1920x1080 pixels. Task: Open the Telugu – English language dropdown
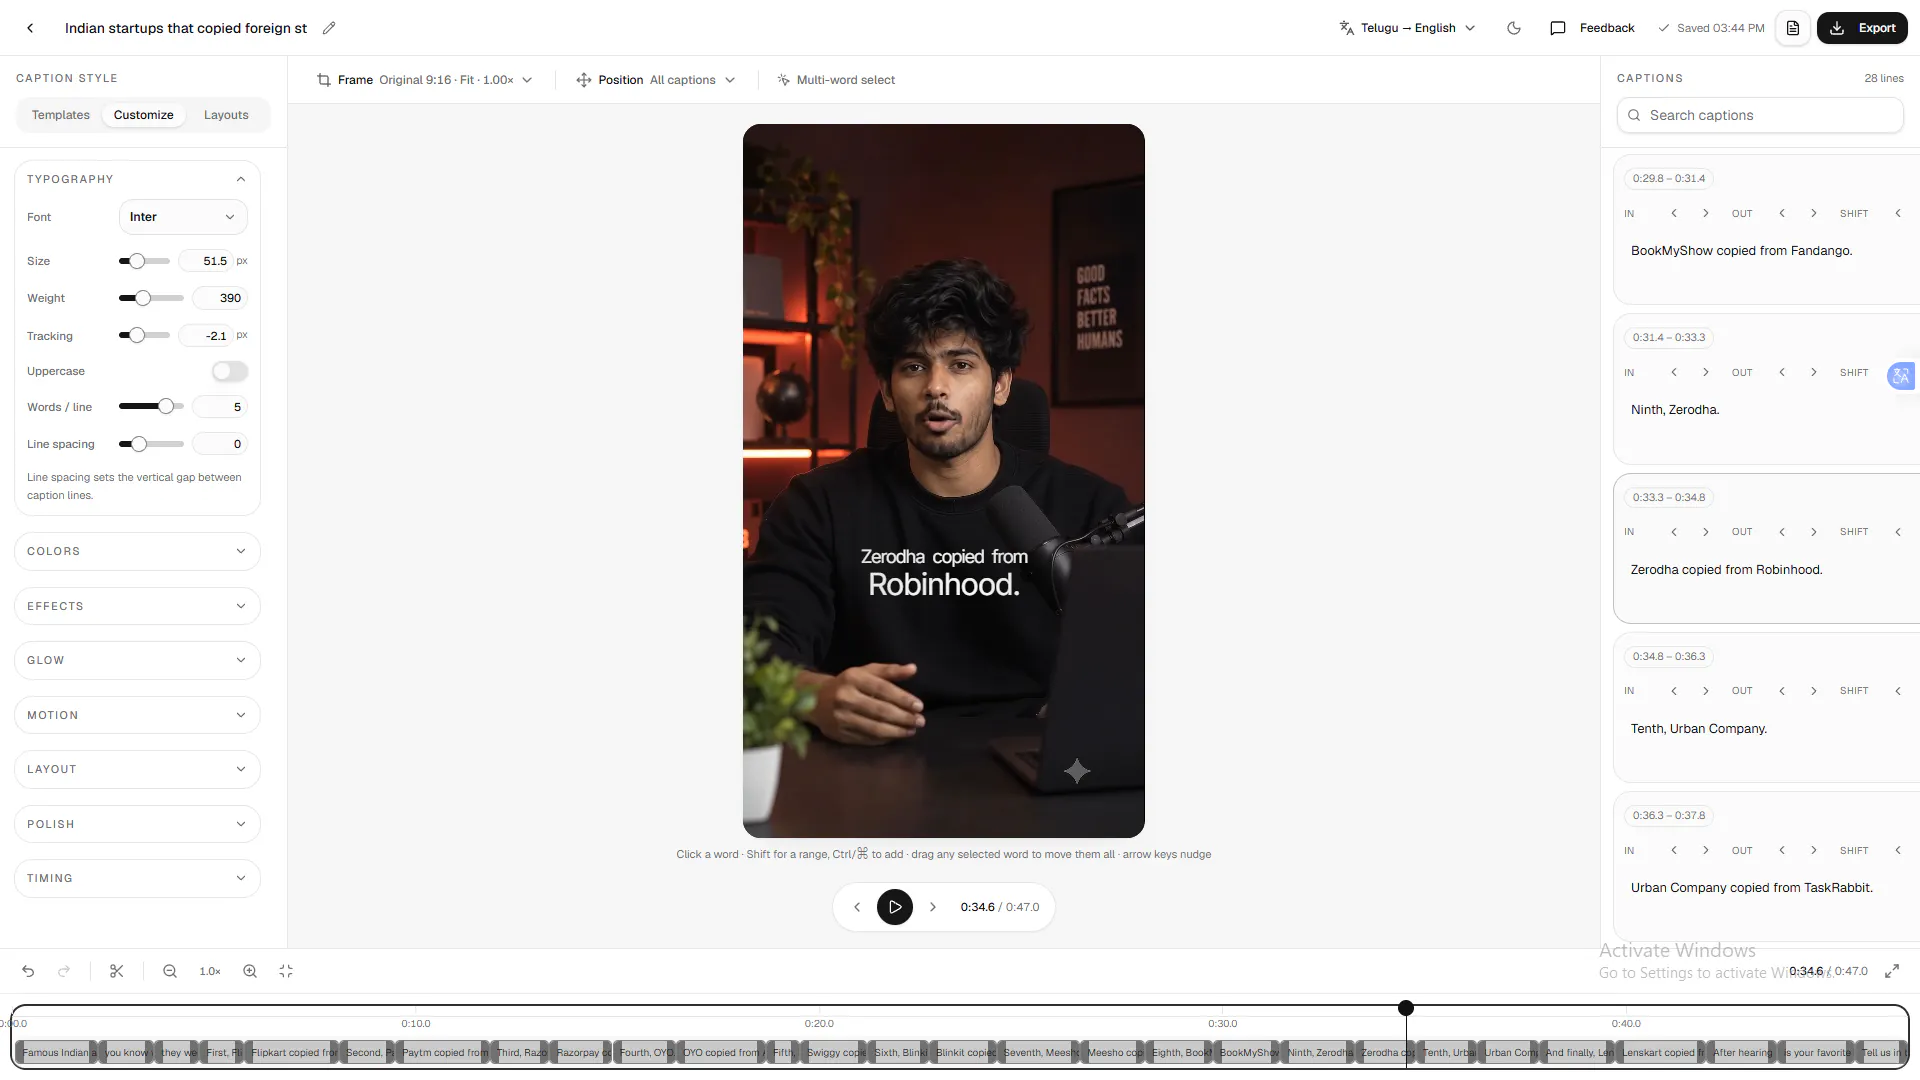tap(1407, 28)
